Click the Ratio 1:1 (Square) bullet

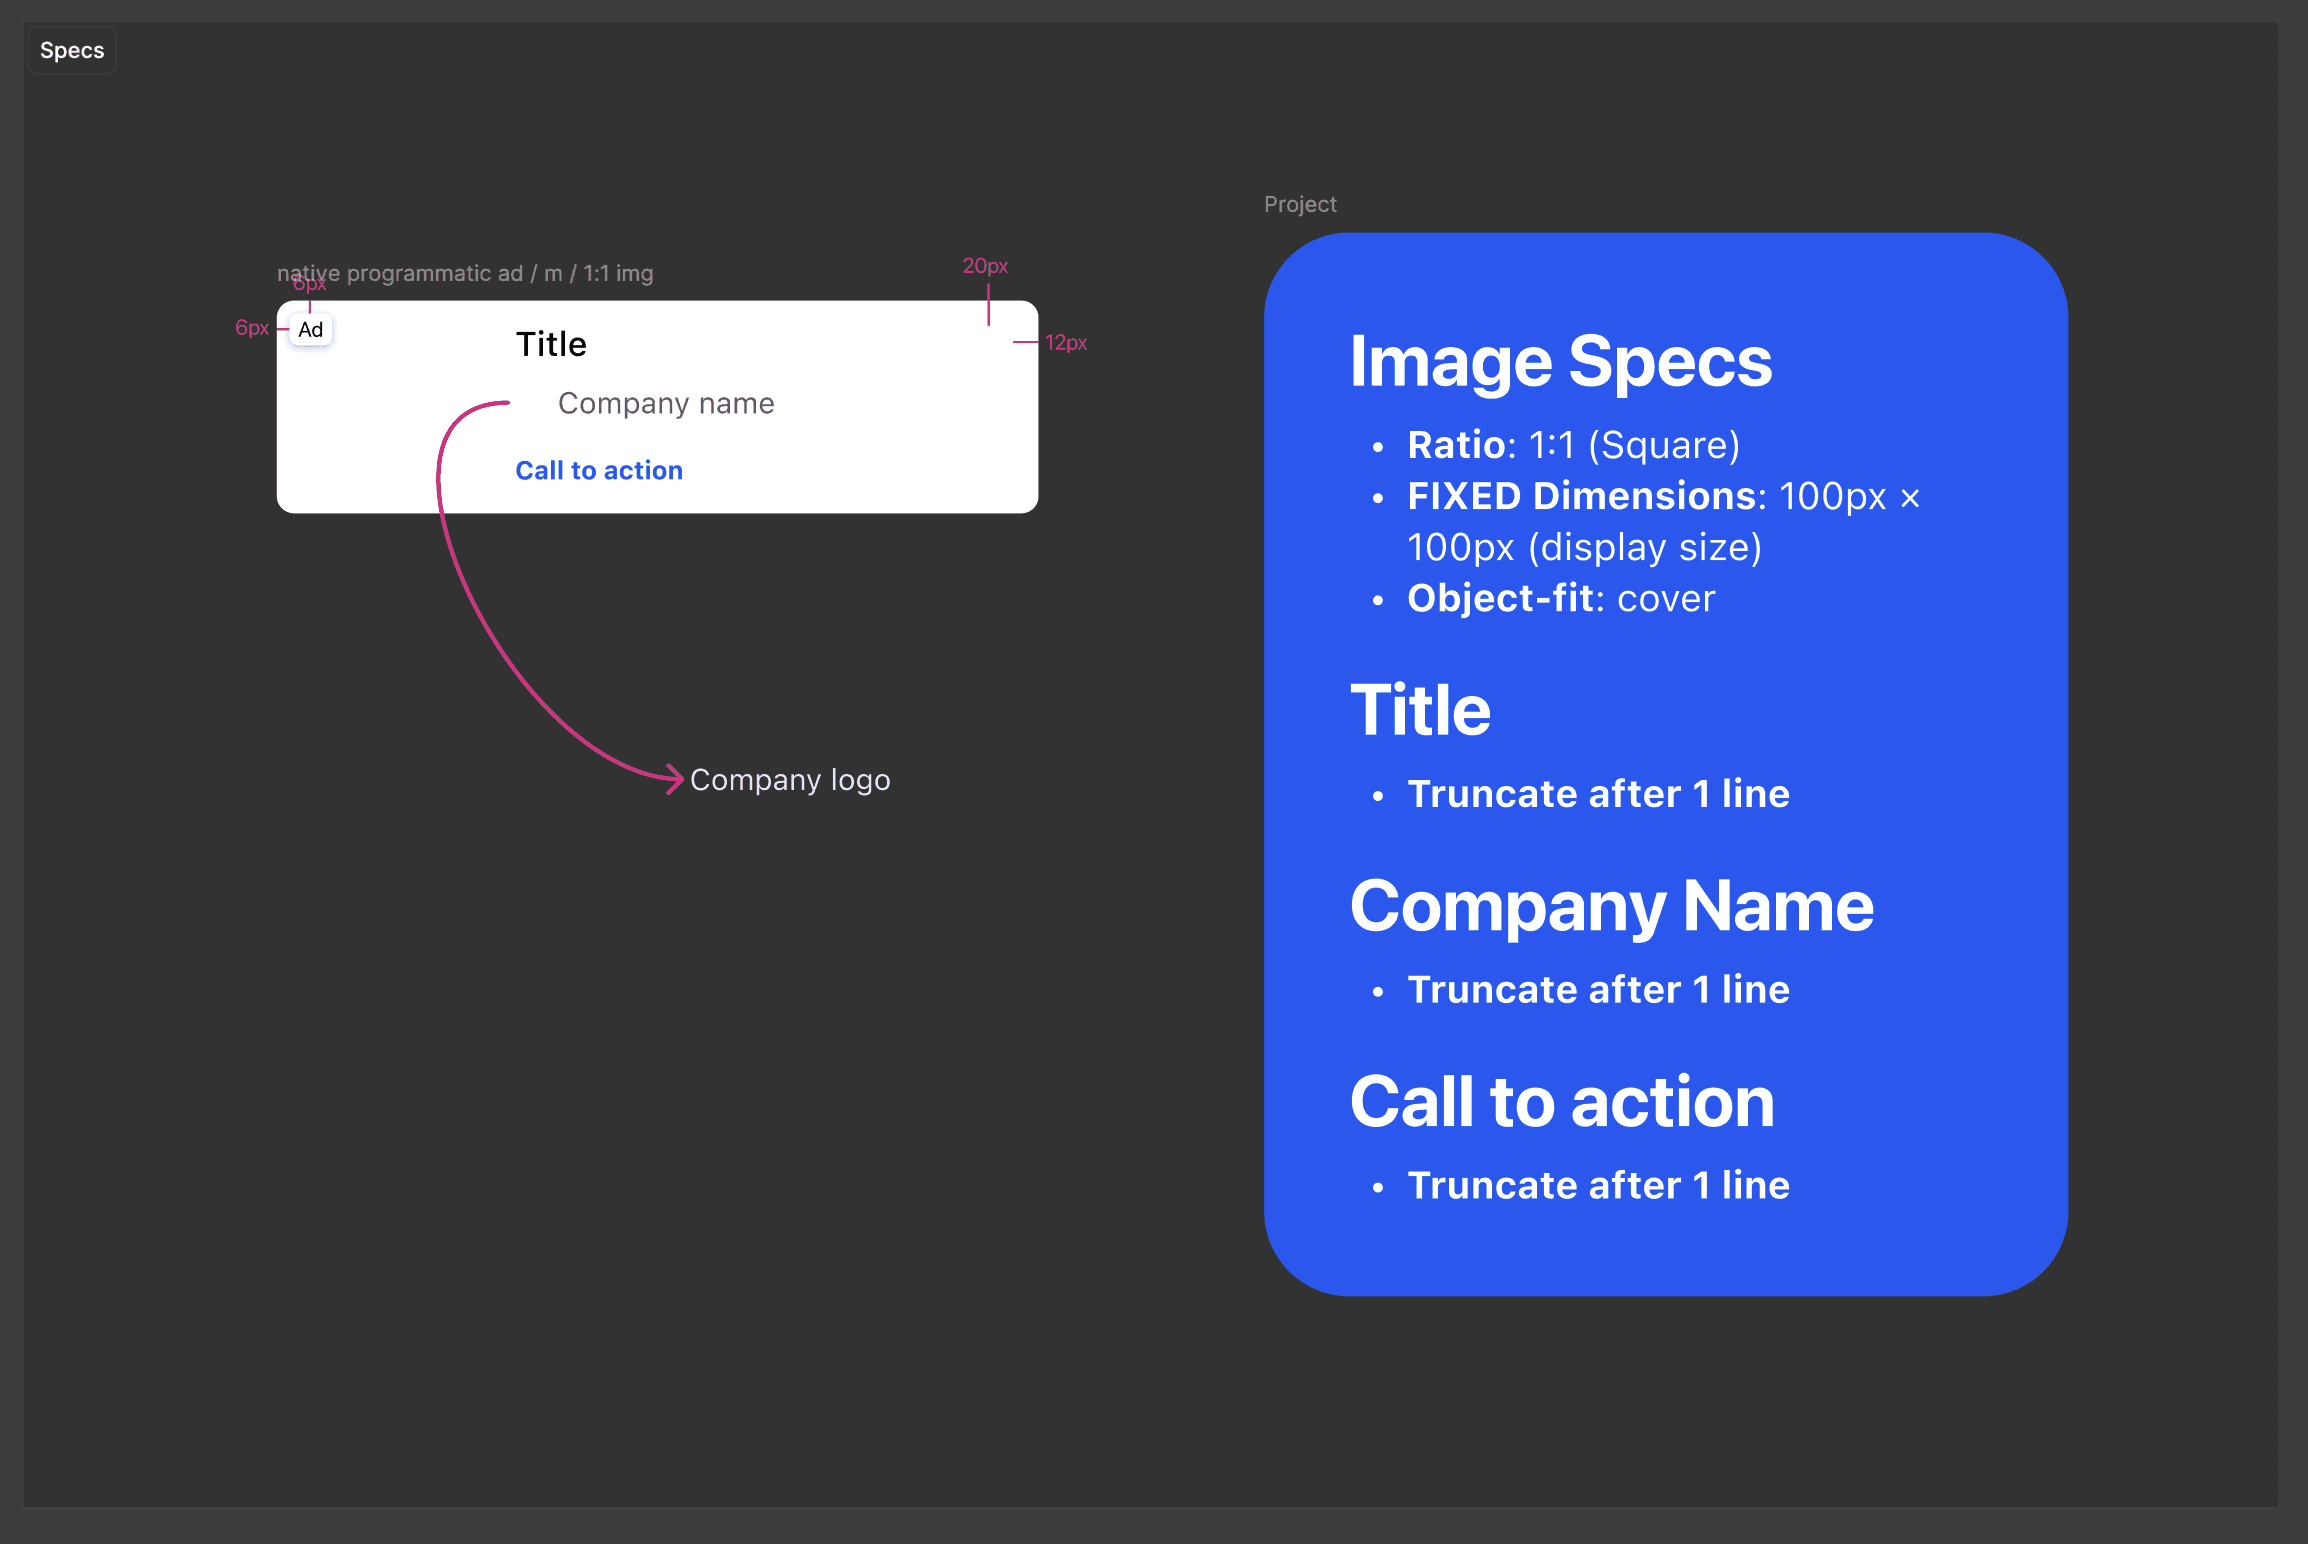[x=1572, y=445]
